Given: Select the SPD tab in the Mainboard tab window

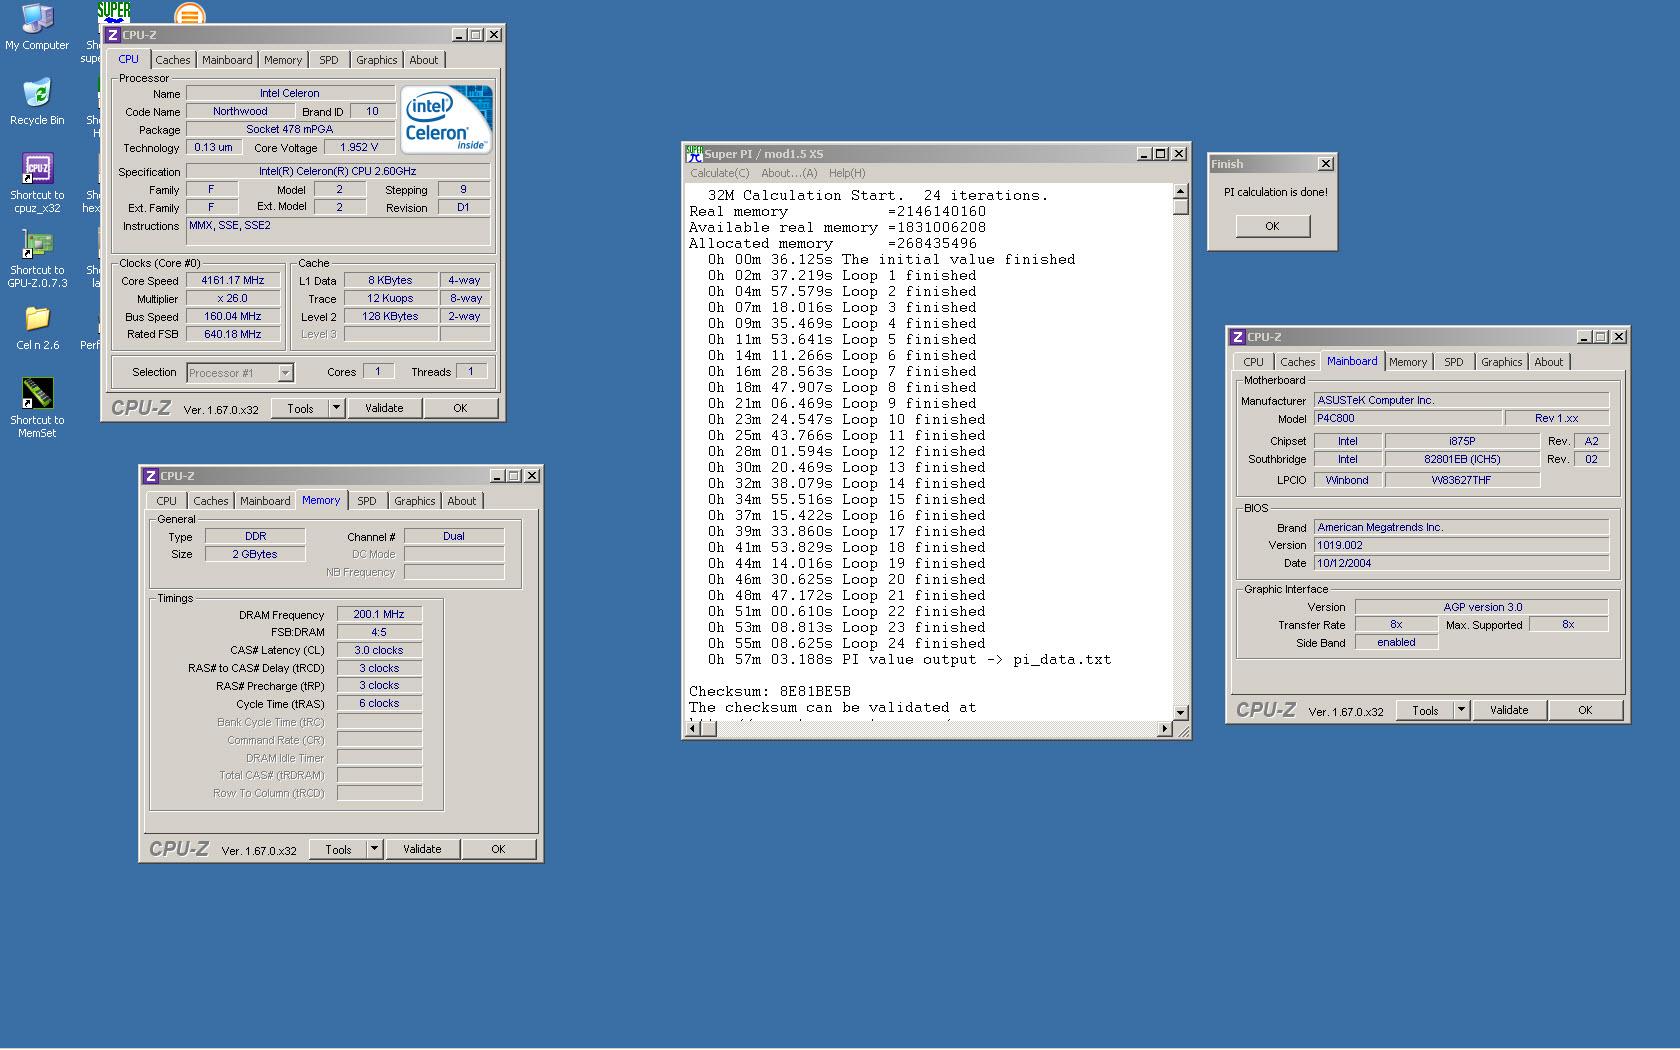Looking at the screenshot, I should (1454, 362).
